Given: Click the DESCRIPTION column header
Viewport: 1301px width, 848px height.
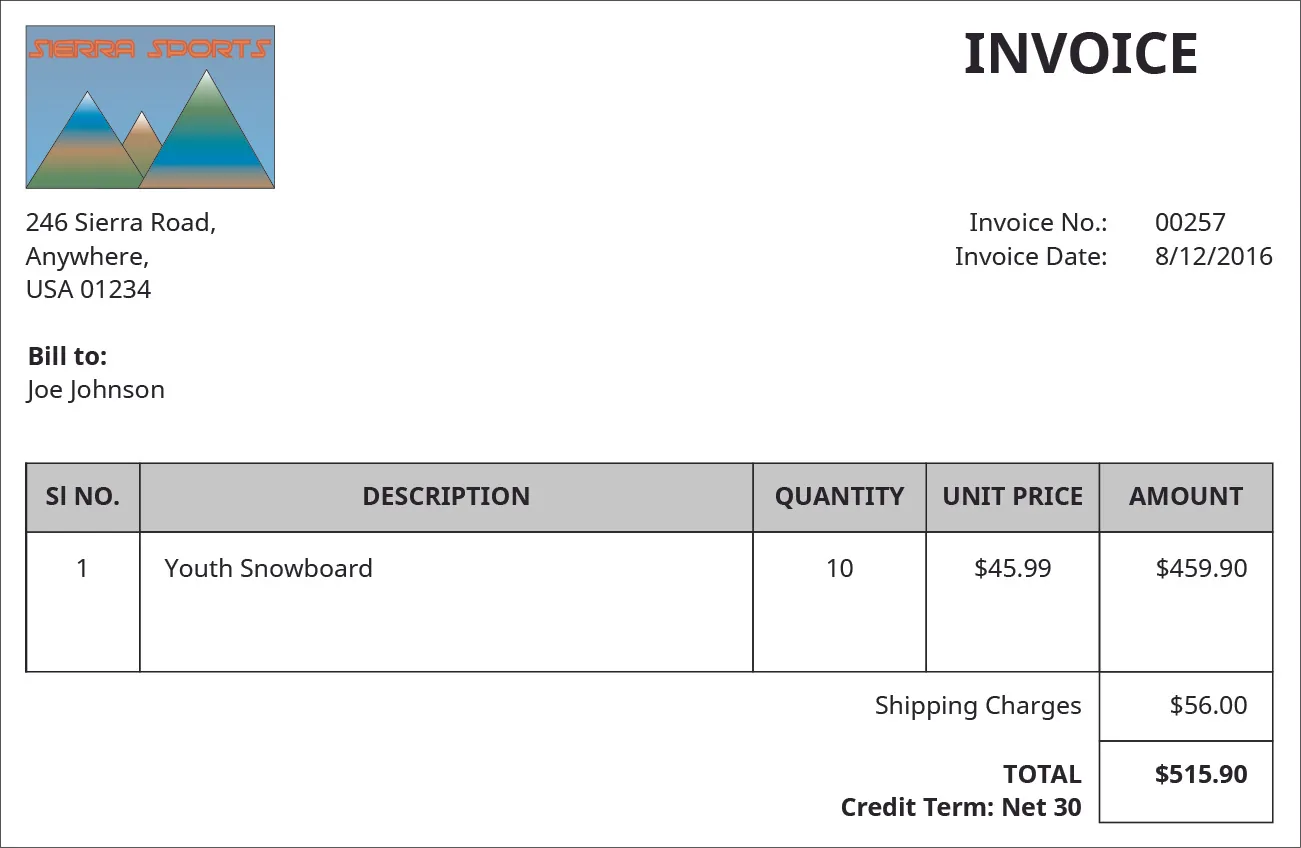Looking at the screenshot, I should [446, 496].
